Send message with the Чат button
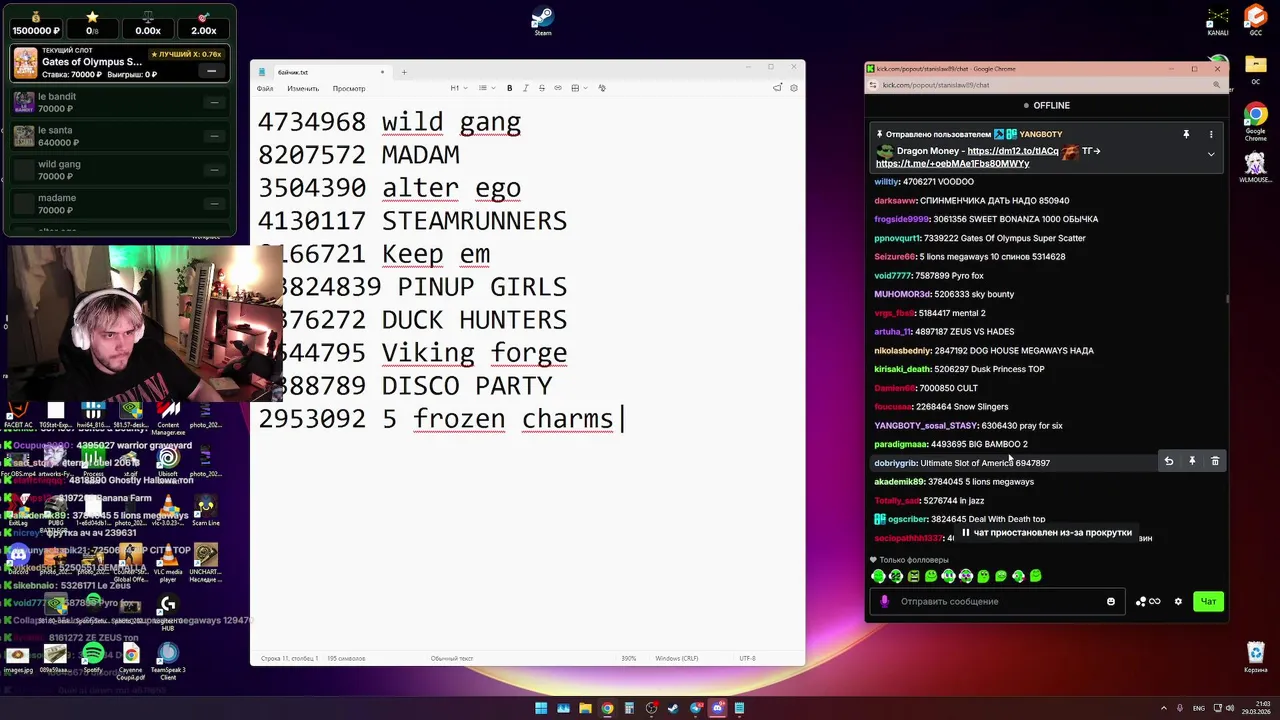1280x720 pixels. 1208,601
